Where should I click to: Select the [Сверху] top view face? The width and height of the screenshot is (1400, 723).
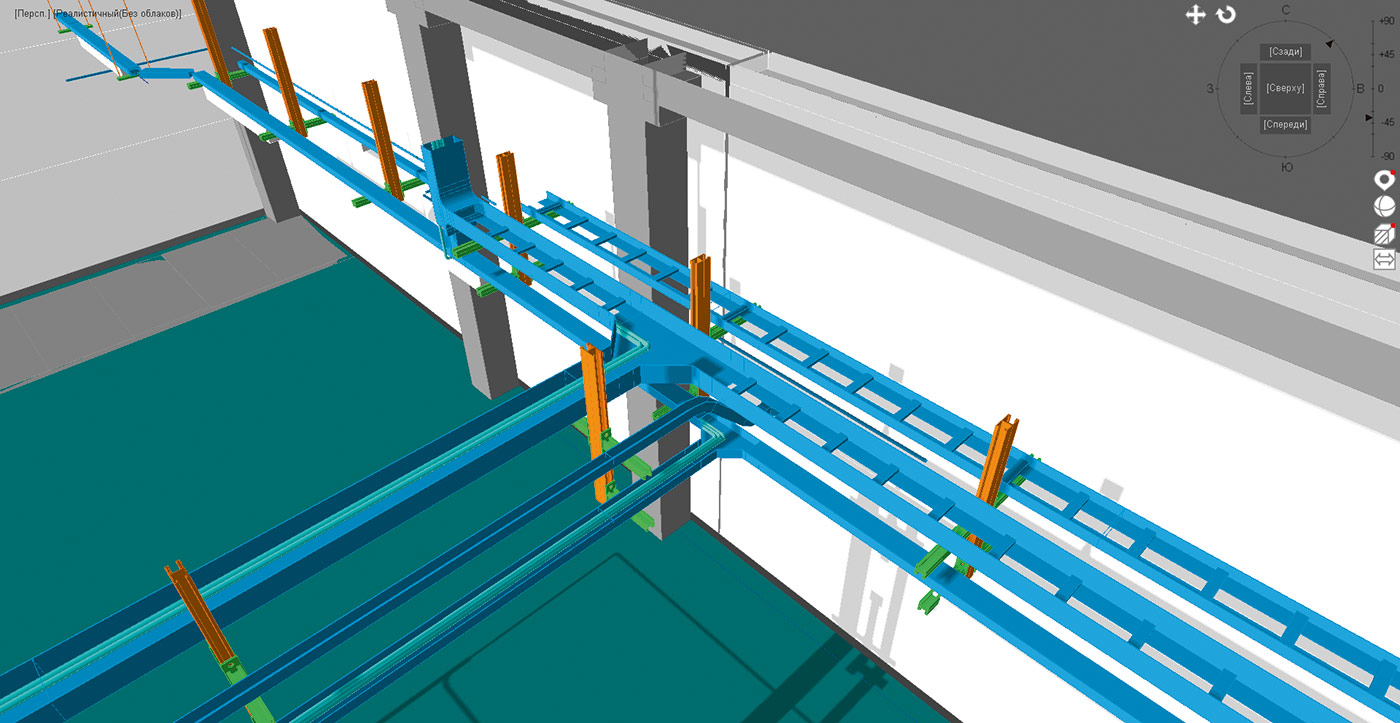click(x=1285, y=89)
